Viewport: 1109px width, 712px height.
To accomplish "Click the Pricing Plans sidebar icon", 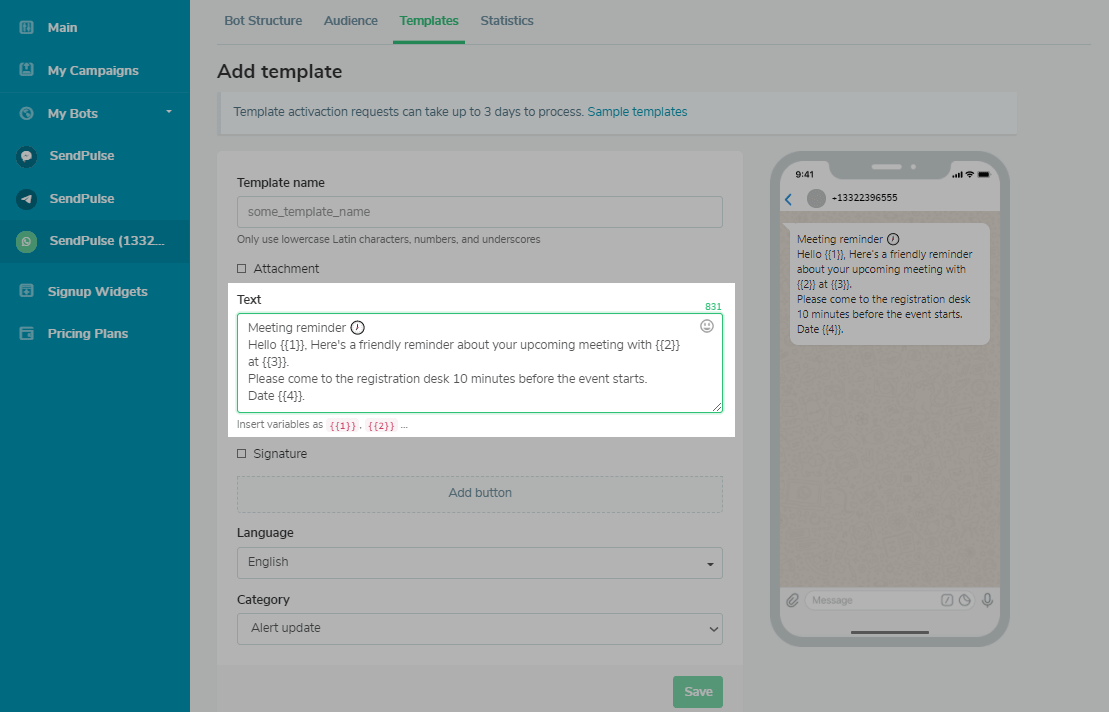I will (27, 334).
